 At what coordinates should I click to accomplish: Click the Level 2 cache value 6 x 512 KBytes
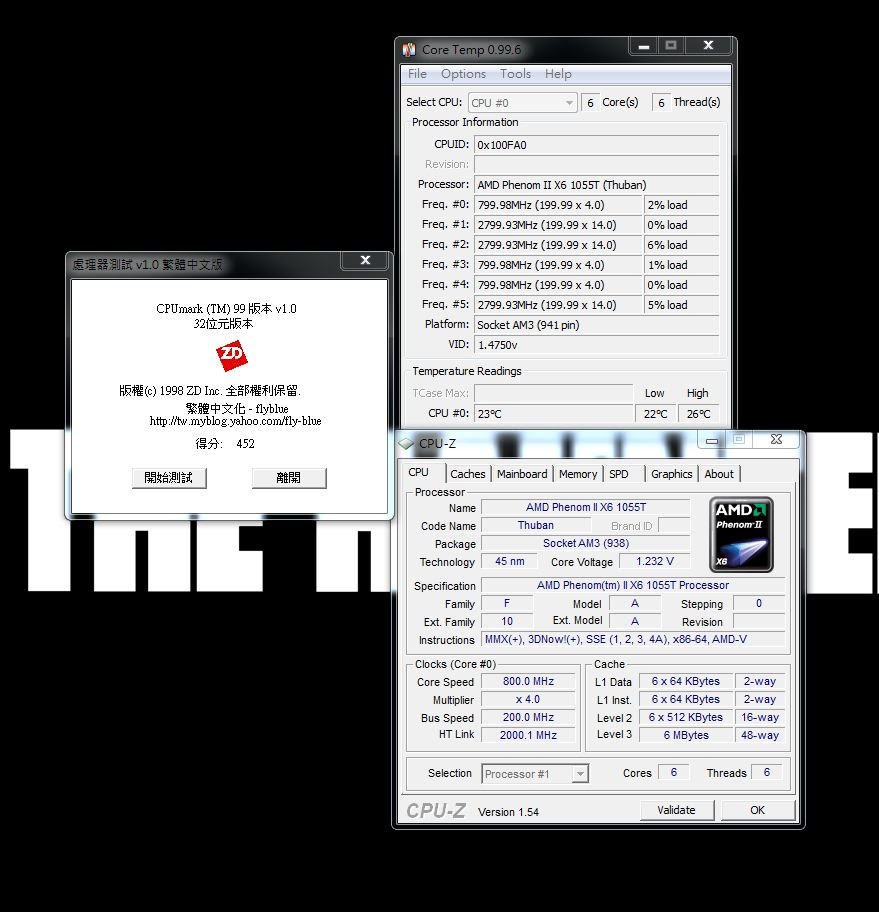[x=685, y=717]
